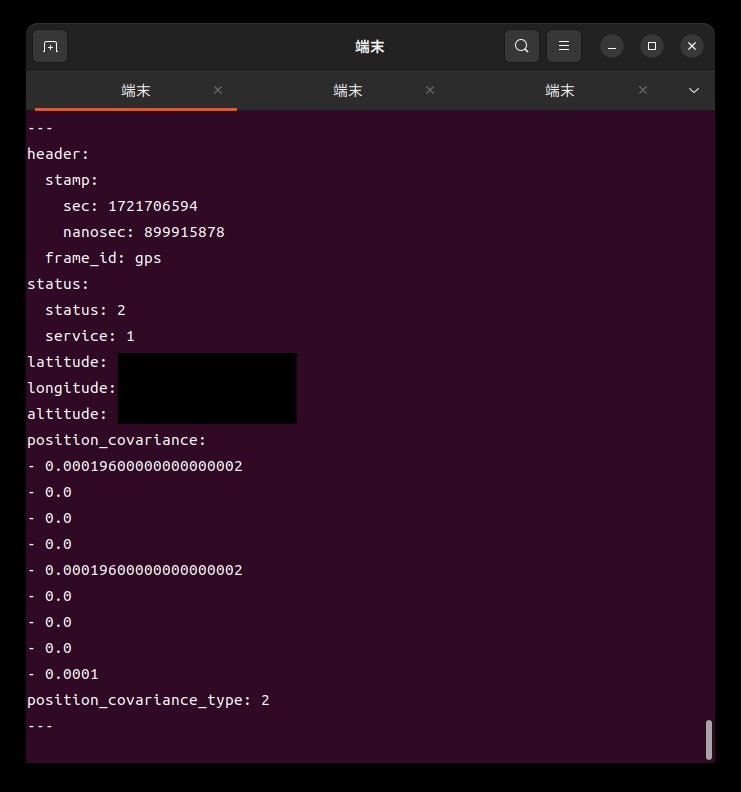This screenshot has width=741, height=792.
Task: Click the sec value 1721706594
Action: point(153,206)
